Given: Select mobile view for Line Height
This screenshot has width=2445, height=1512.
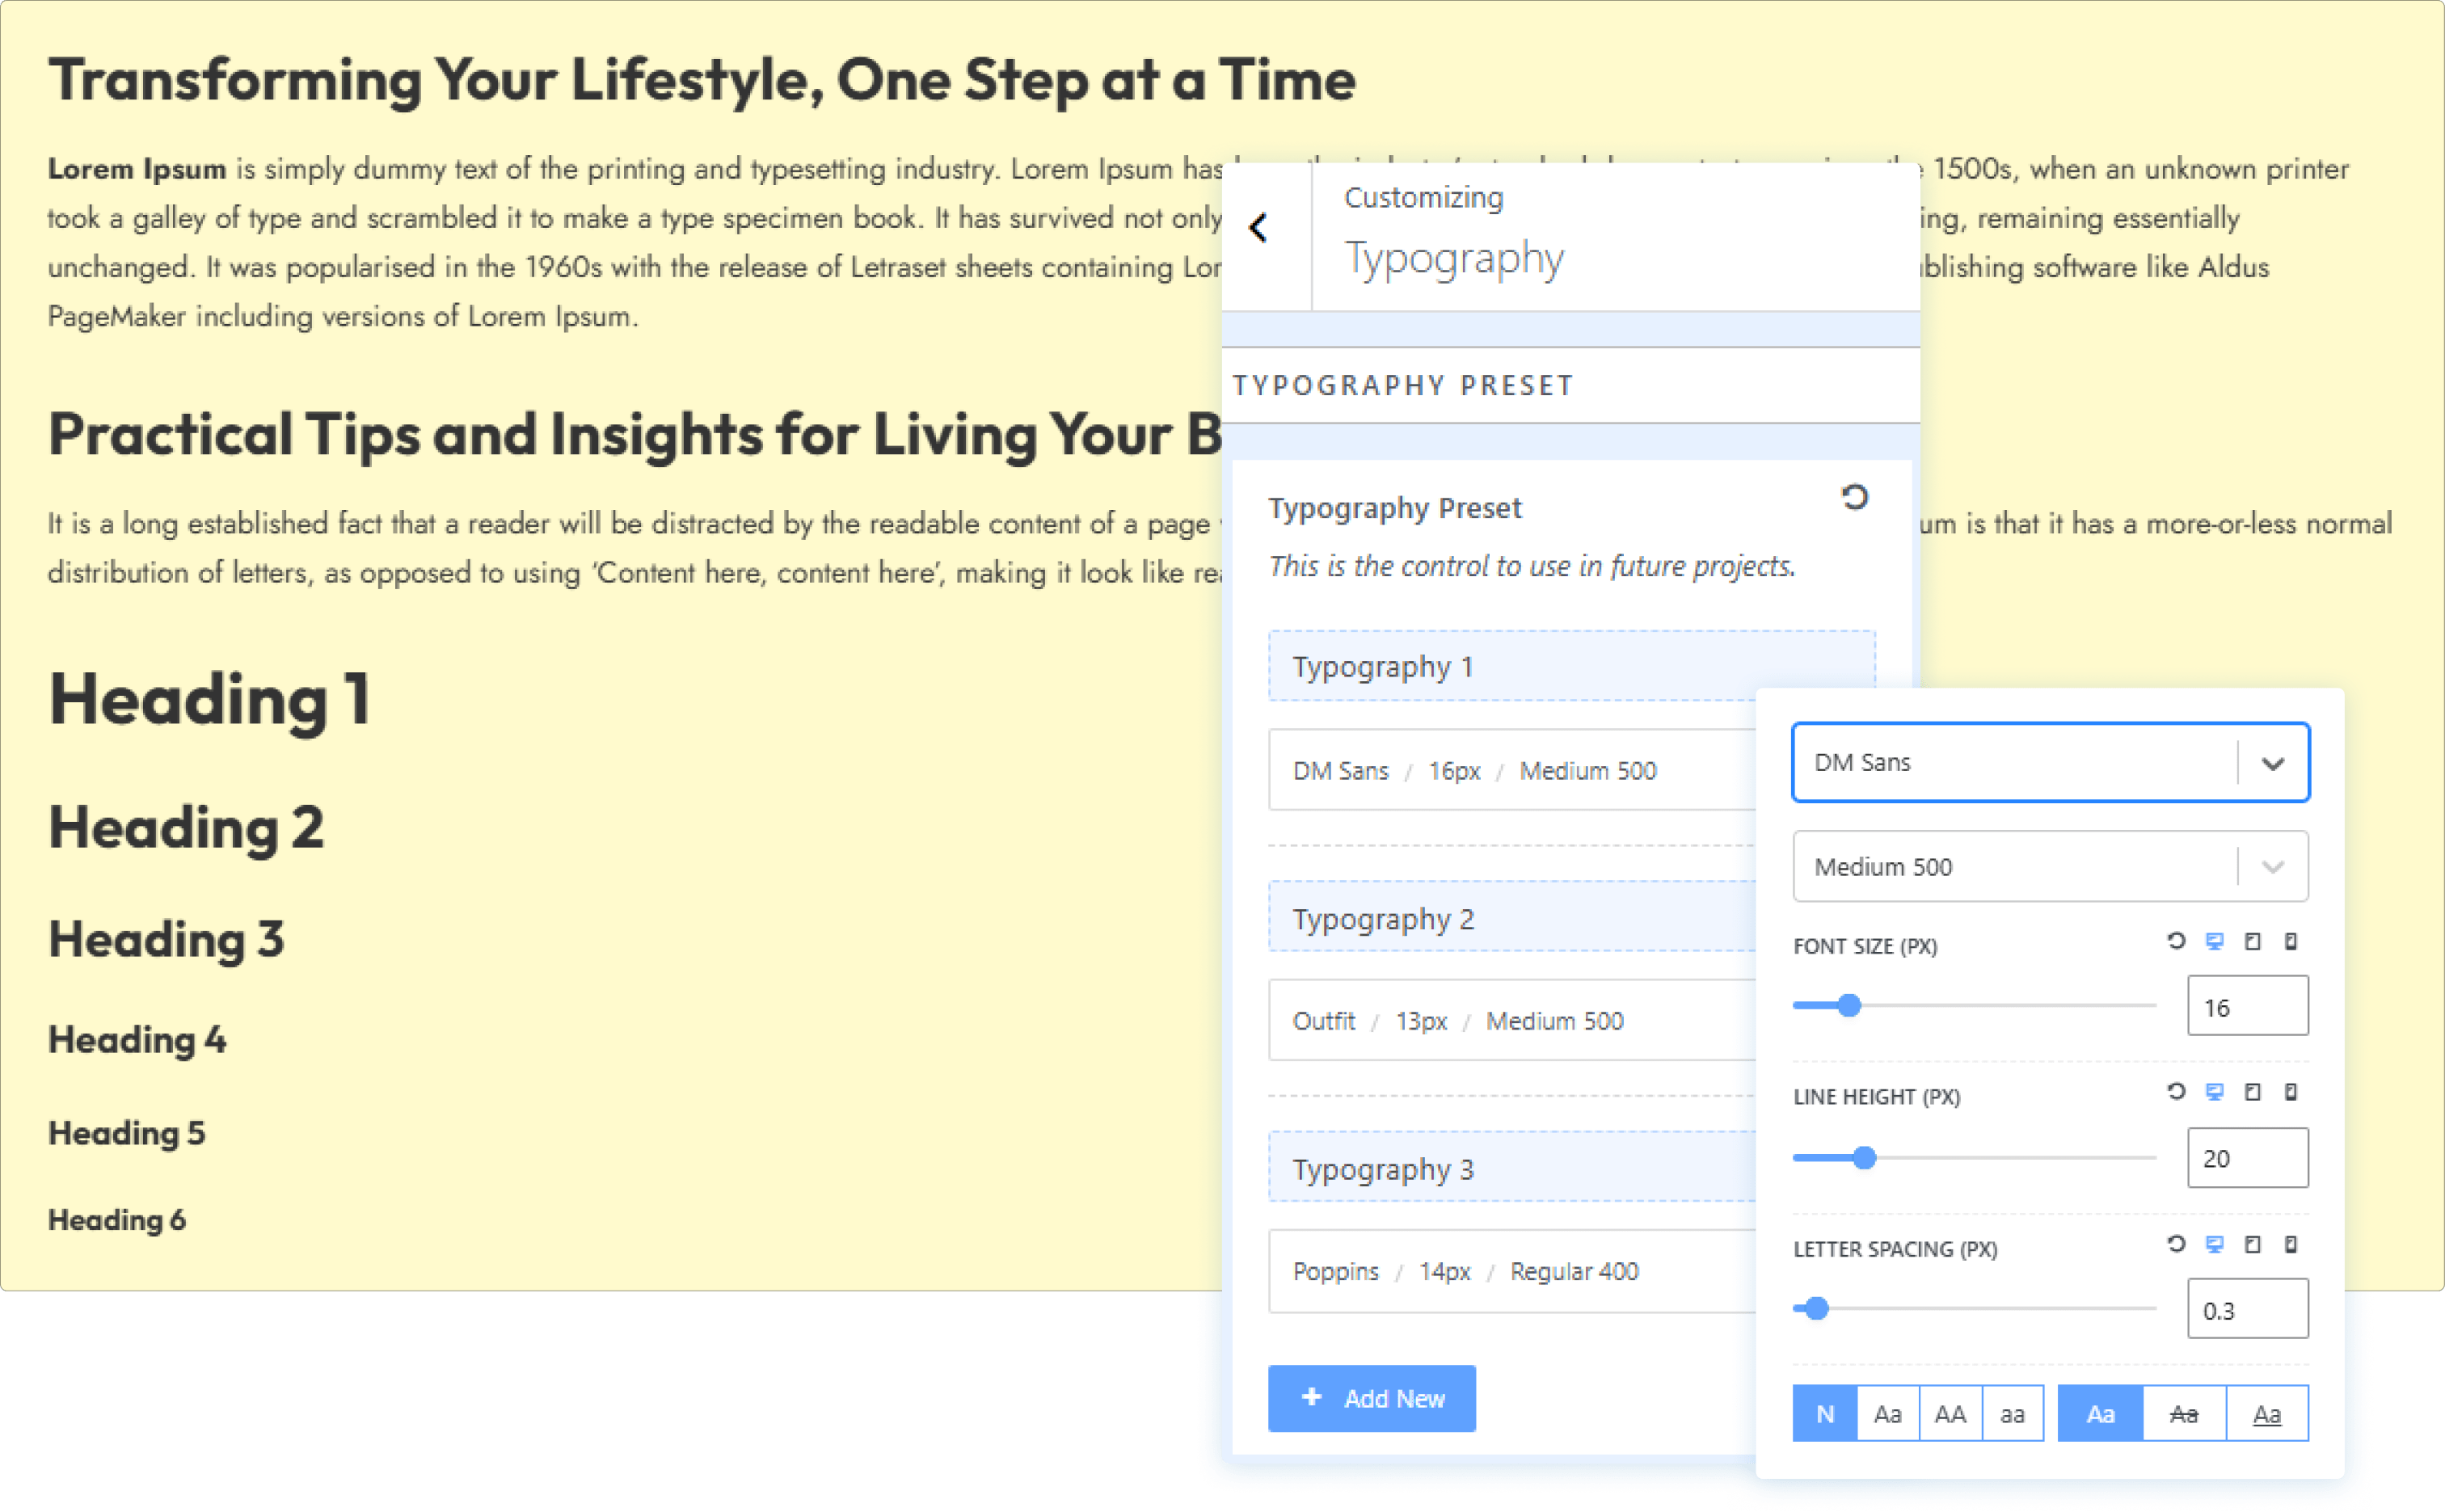Looking at the screenshot, I should click(x=2290, y=1092).
